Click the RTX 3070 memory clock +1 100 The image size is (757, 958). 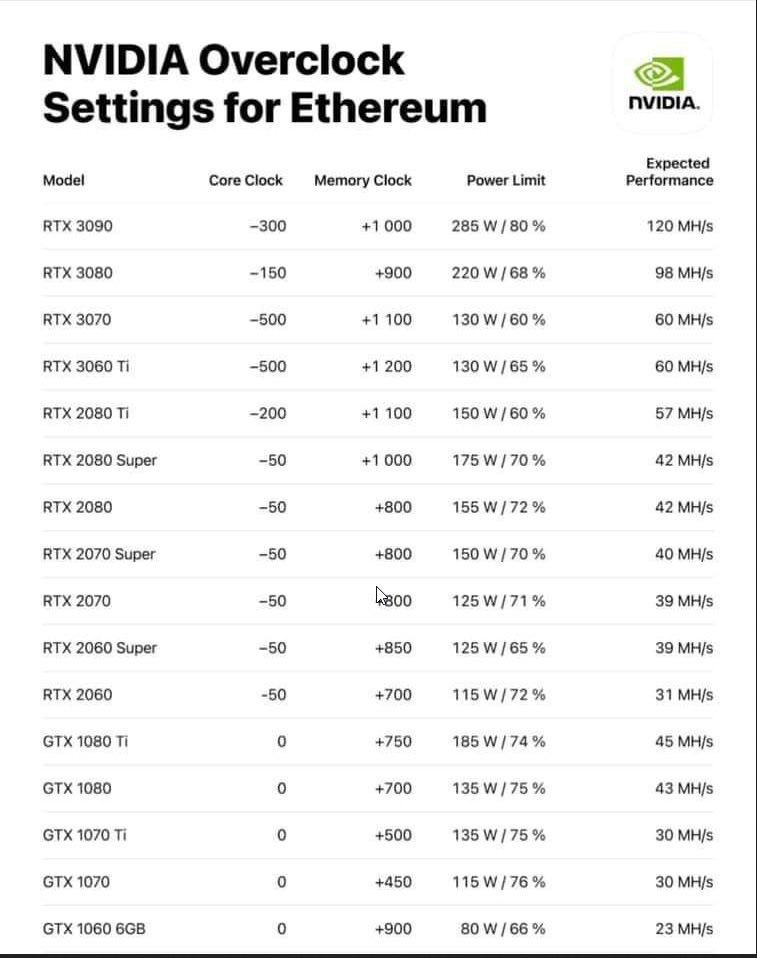386,320
